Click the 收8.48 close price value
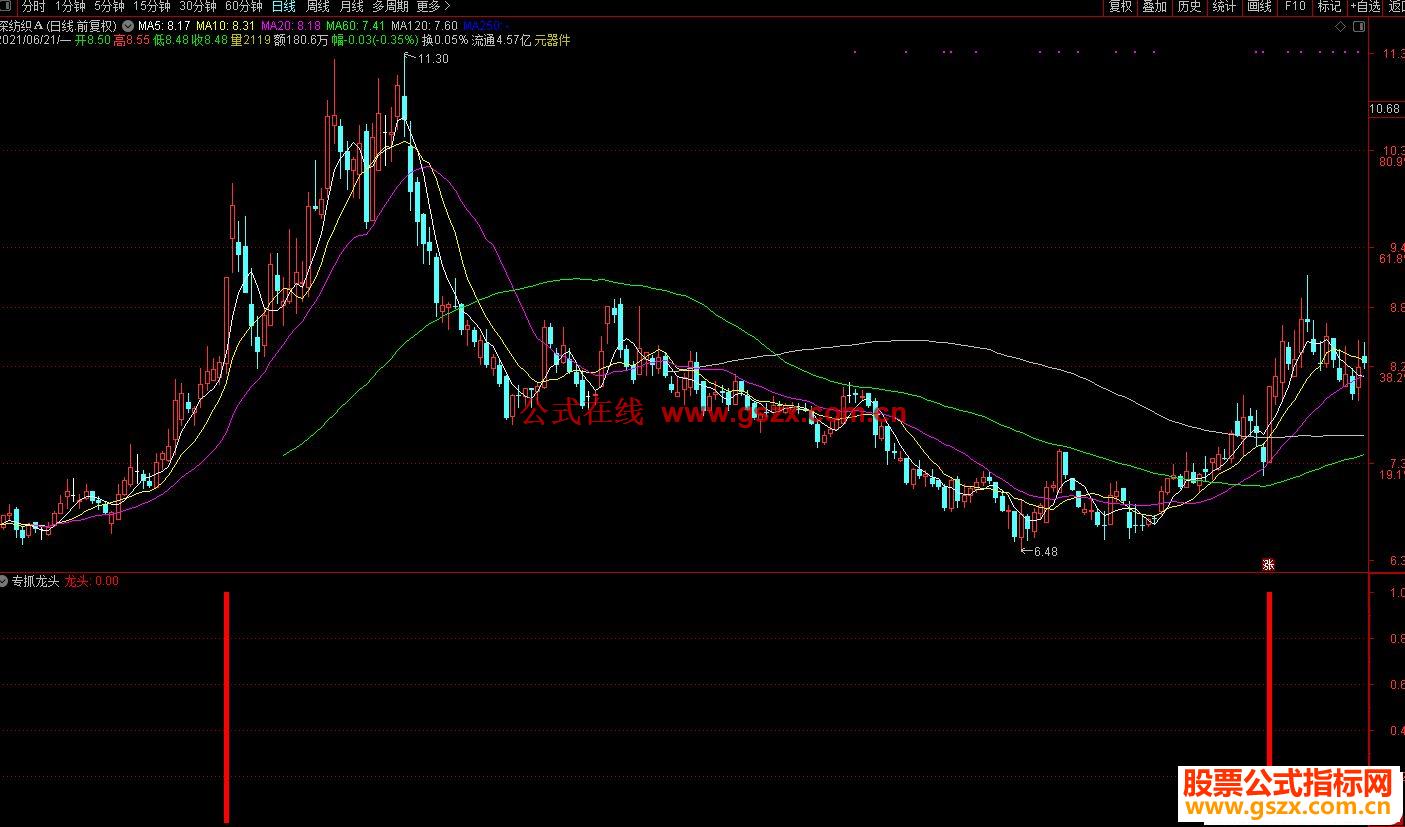Screen dimensions: 1405x827 click(x=211, y=40)
